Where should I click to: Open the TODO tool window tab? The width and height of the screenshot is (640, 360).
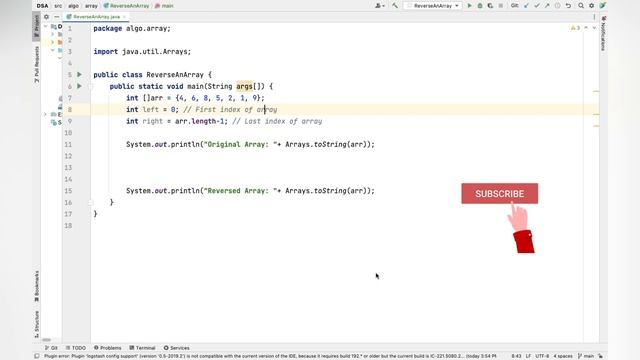76,348
